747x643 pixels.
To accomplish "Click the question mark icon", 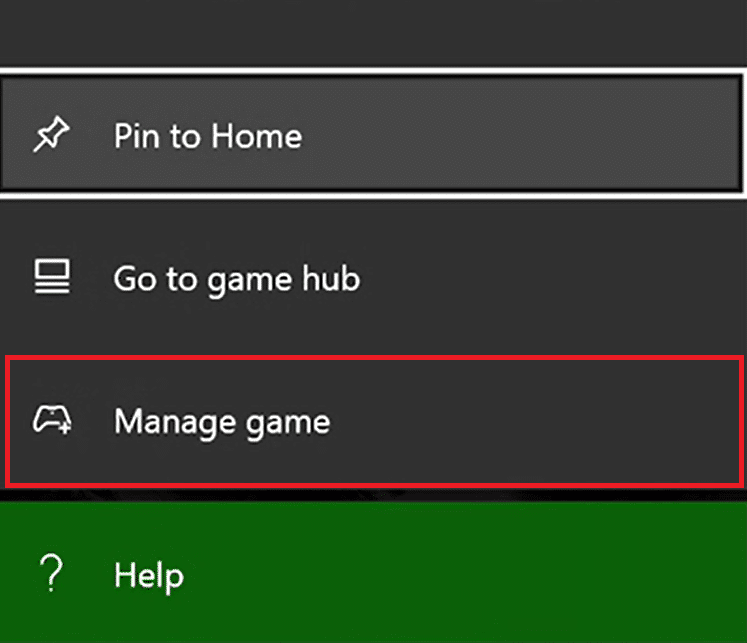I will (49, 574).
